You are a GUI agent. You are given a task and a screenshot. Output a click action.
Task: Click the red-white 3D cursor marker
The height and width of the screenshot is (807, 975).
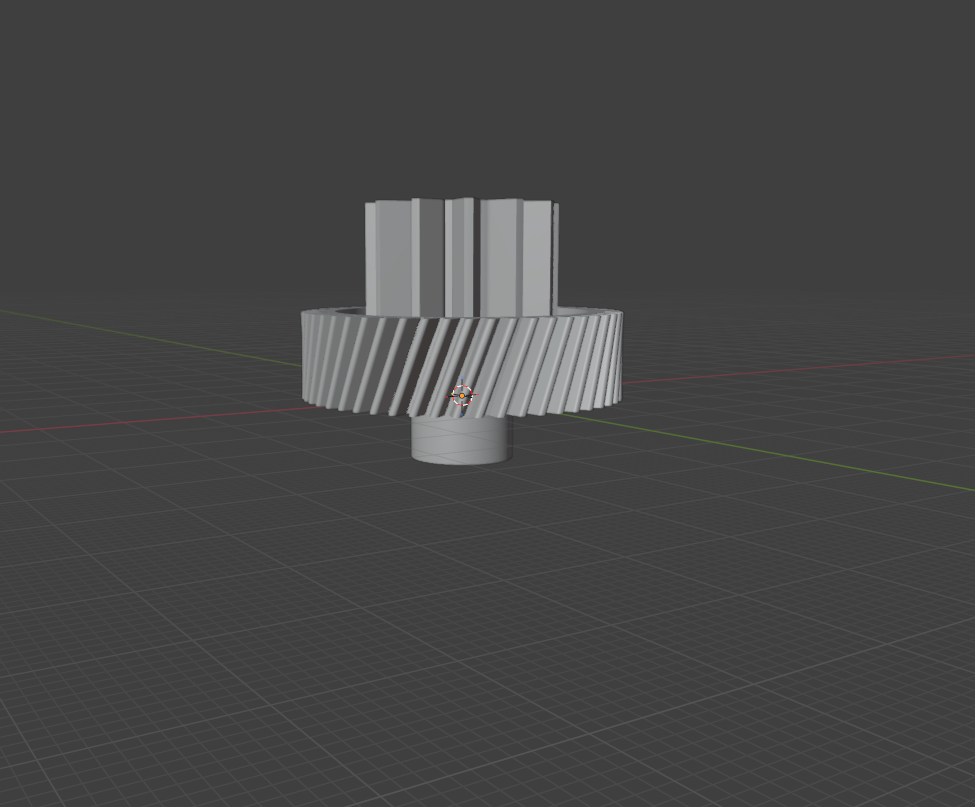[x=462, y=395]
